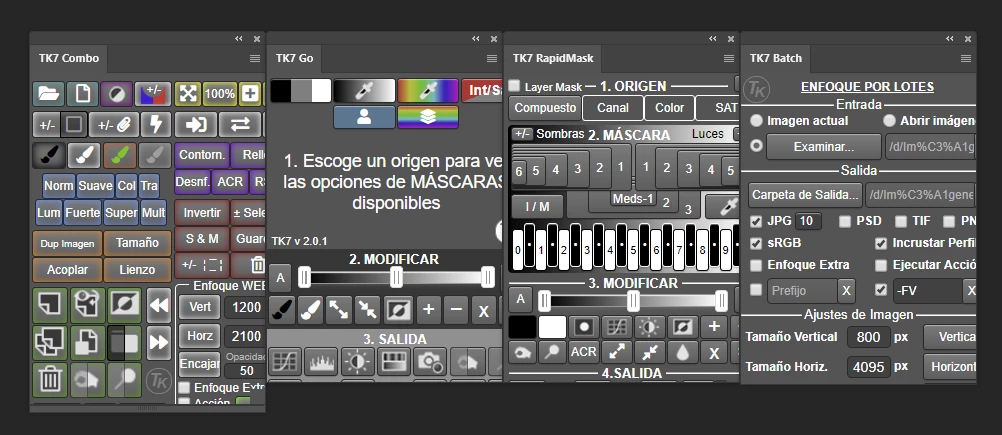Collapse the TK7 Batch panel with double chevron

(x=950, y=39)
